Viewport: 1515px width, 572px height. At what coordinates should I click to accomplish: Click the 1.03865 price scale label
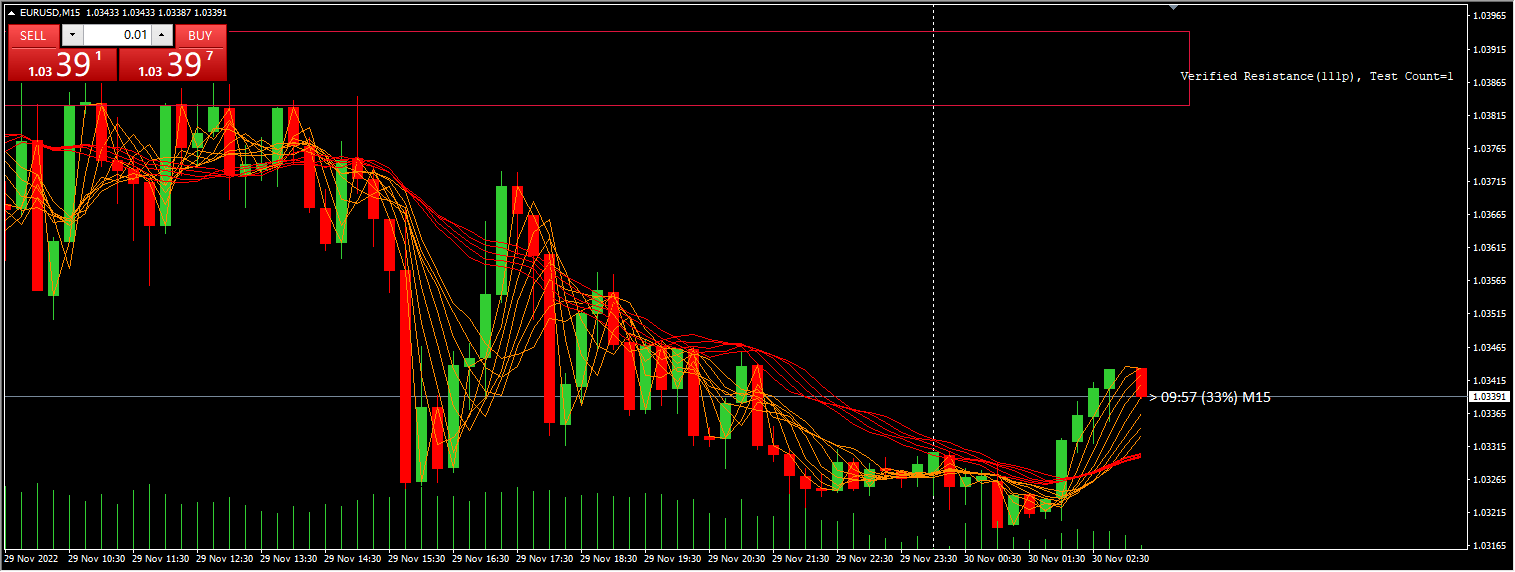tap(1490, 82)
